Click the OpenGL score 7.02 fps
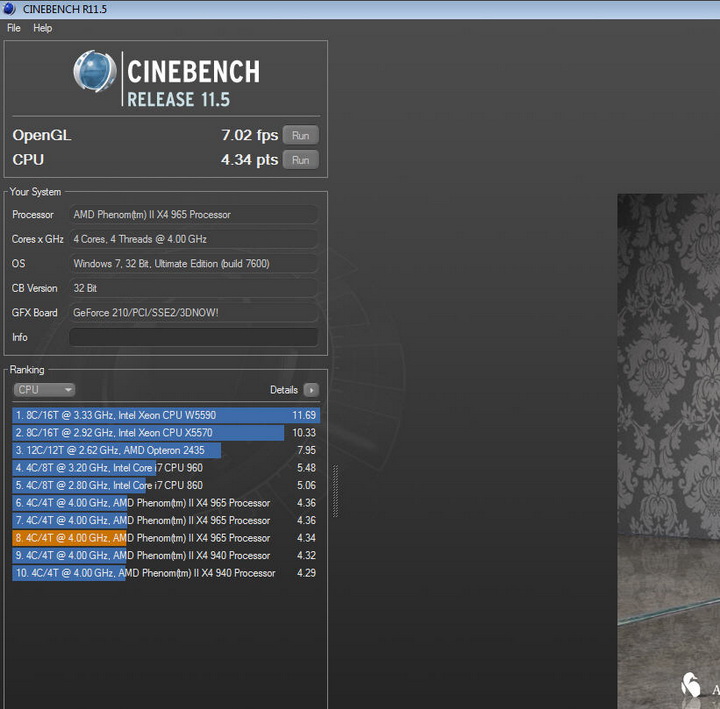 pos(250,135)
